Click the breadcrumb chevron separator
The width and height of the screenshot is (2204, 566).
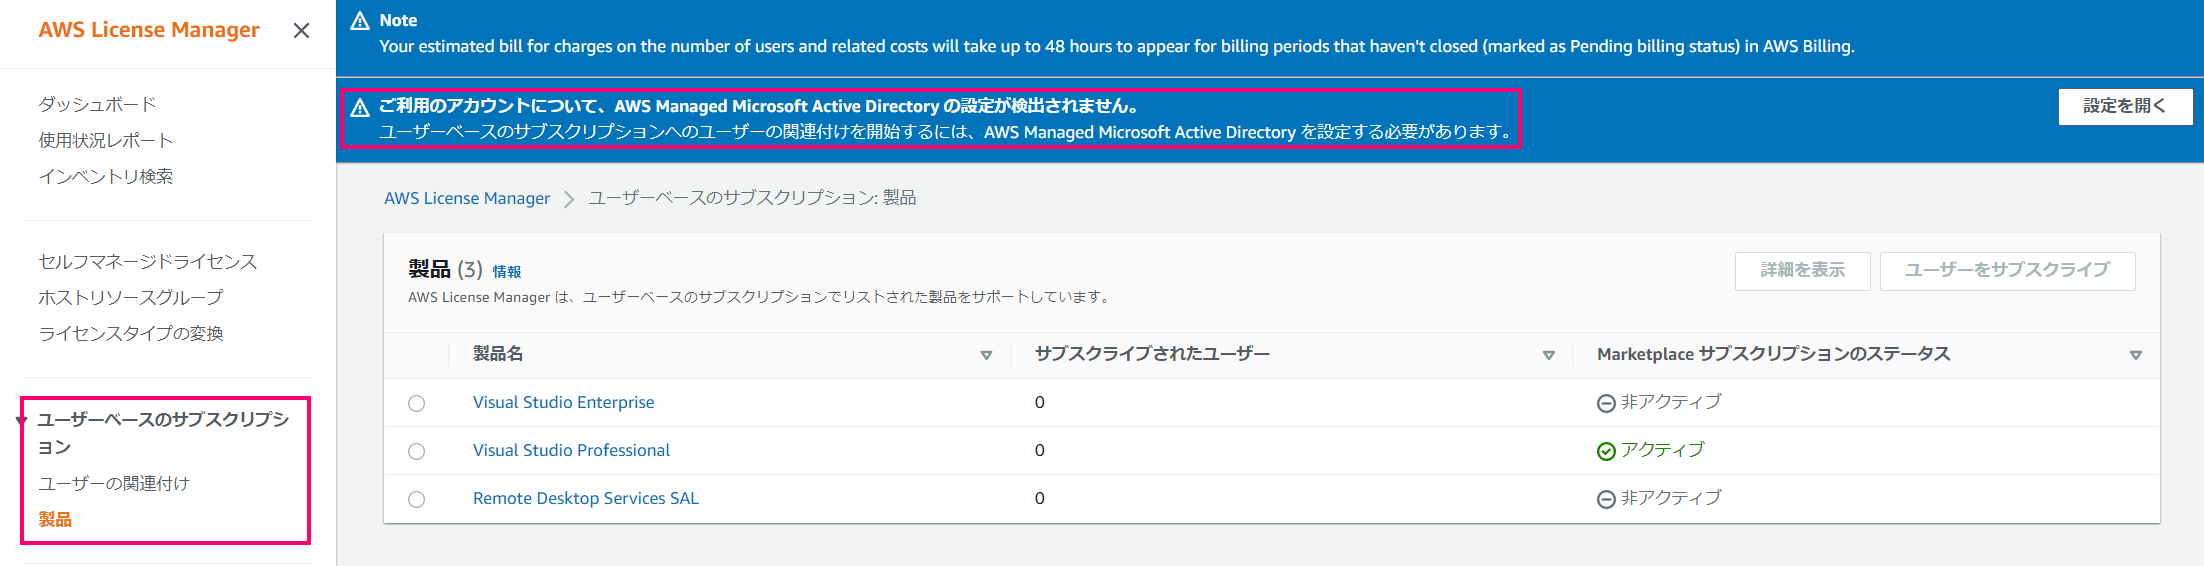point(569,199)
